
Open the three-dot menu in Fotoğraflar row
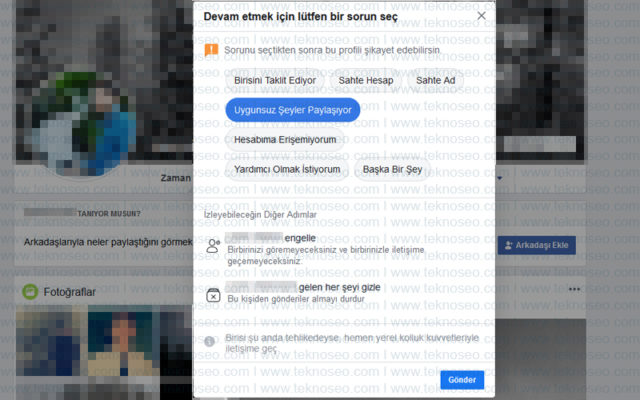pos(574,289)
